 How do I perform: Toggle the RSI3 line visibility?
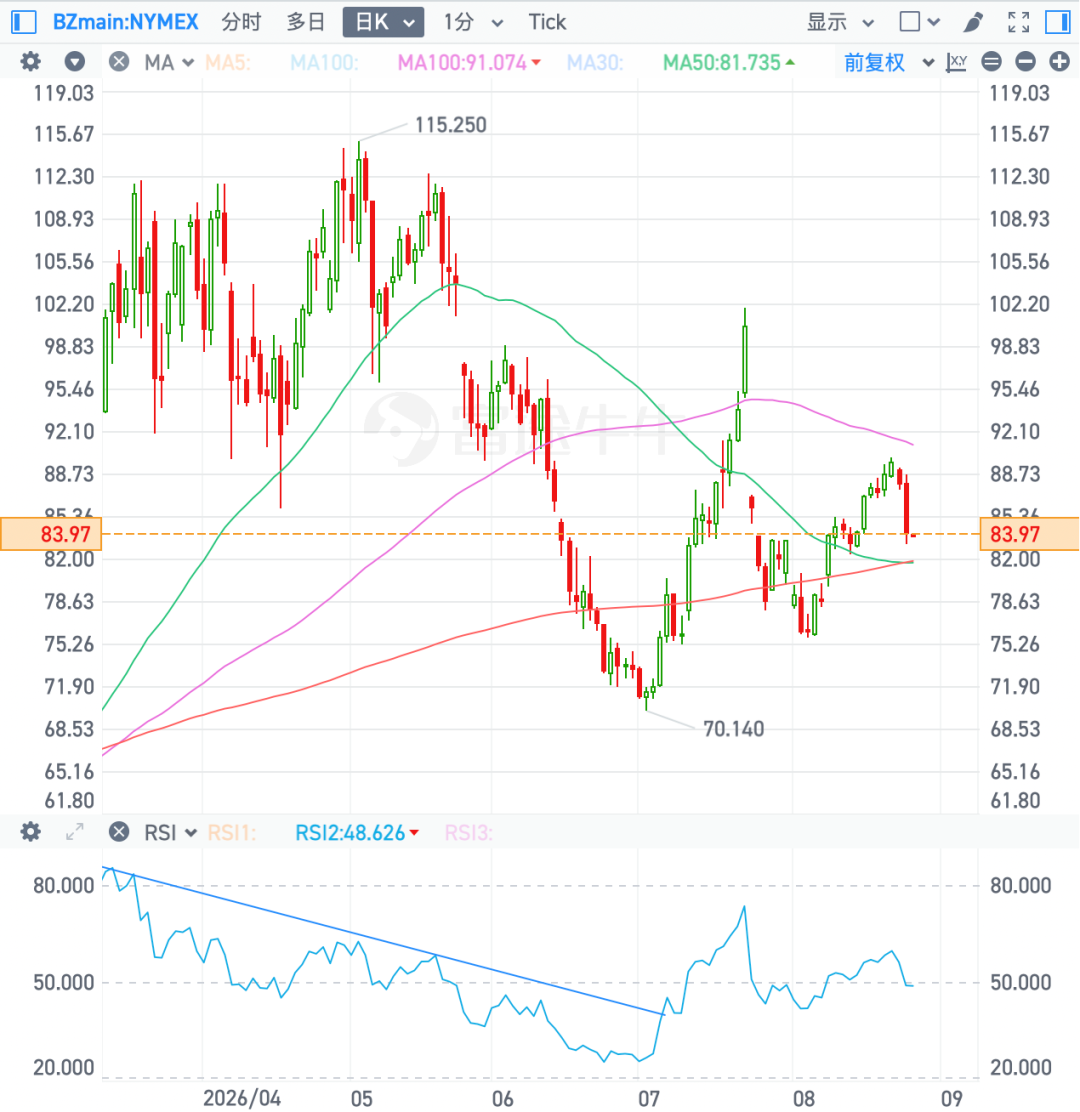coord(468,832)
